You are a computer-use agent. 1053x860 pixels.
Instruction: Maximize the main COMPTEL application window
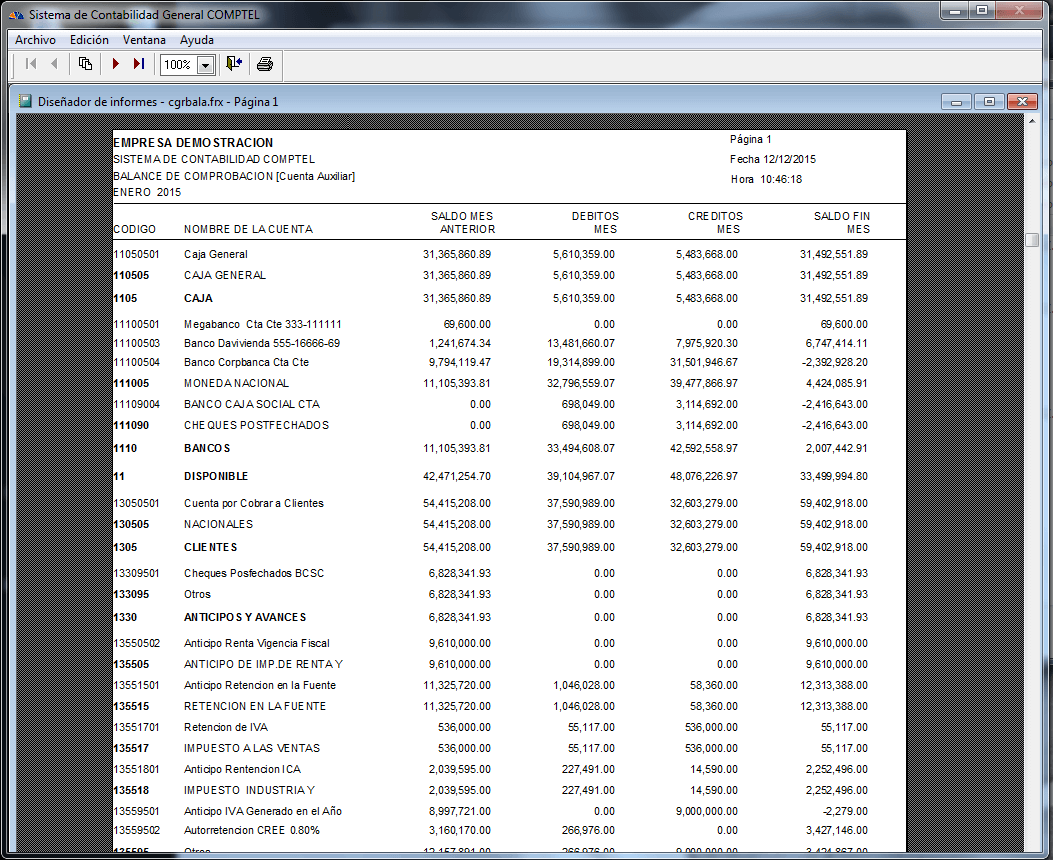pyautogui.click(x=981, y=11)
